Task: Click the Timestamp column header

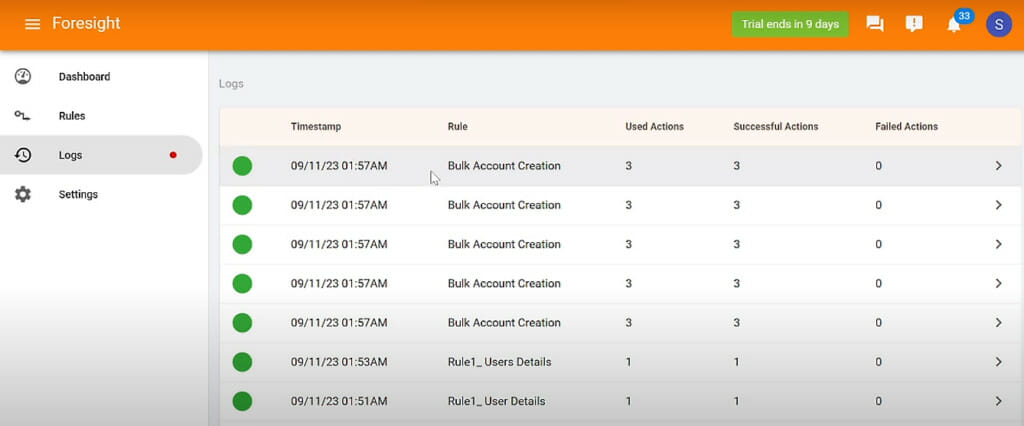Action: (316, 127)
